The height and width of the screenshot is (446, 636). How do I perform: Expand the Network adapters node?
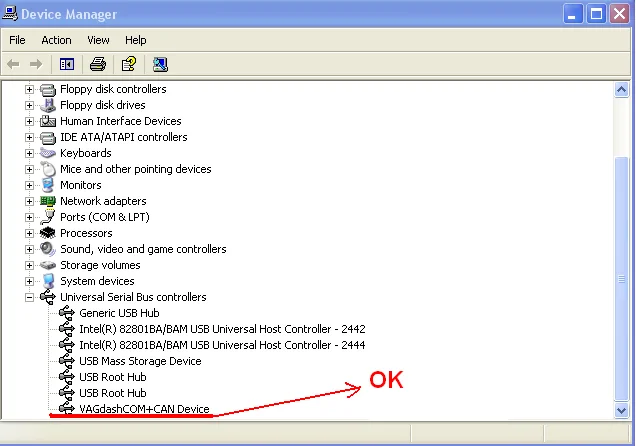click(29, 201)
